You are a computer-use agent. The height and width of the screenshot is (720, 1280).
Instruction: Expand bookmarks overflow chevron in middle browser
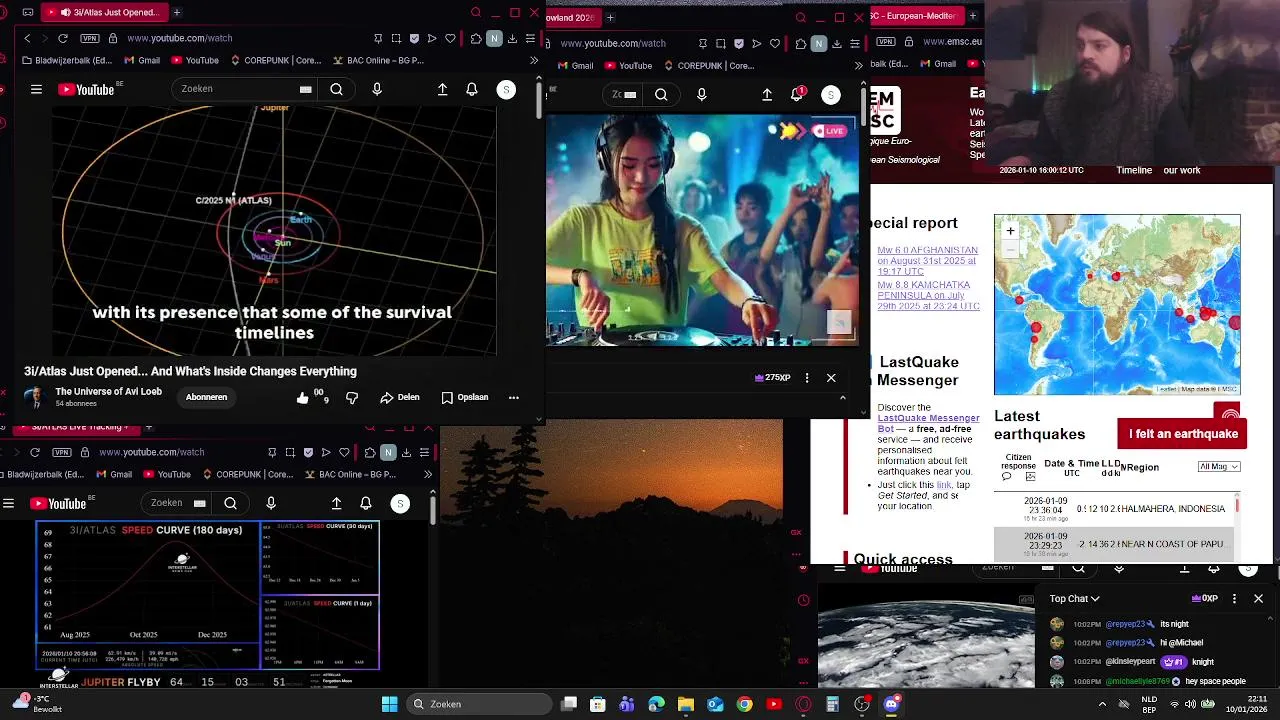[859, 65]
